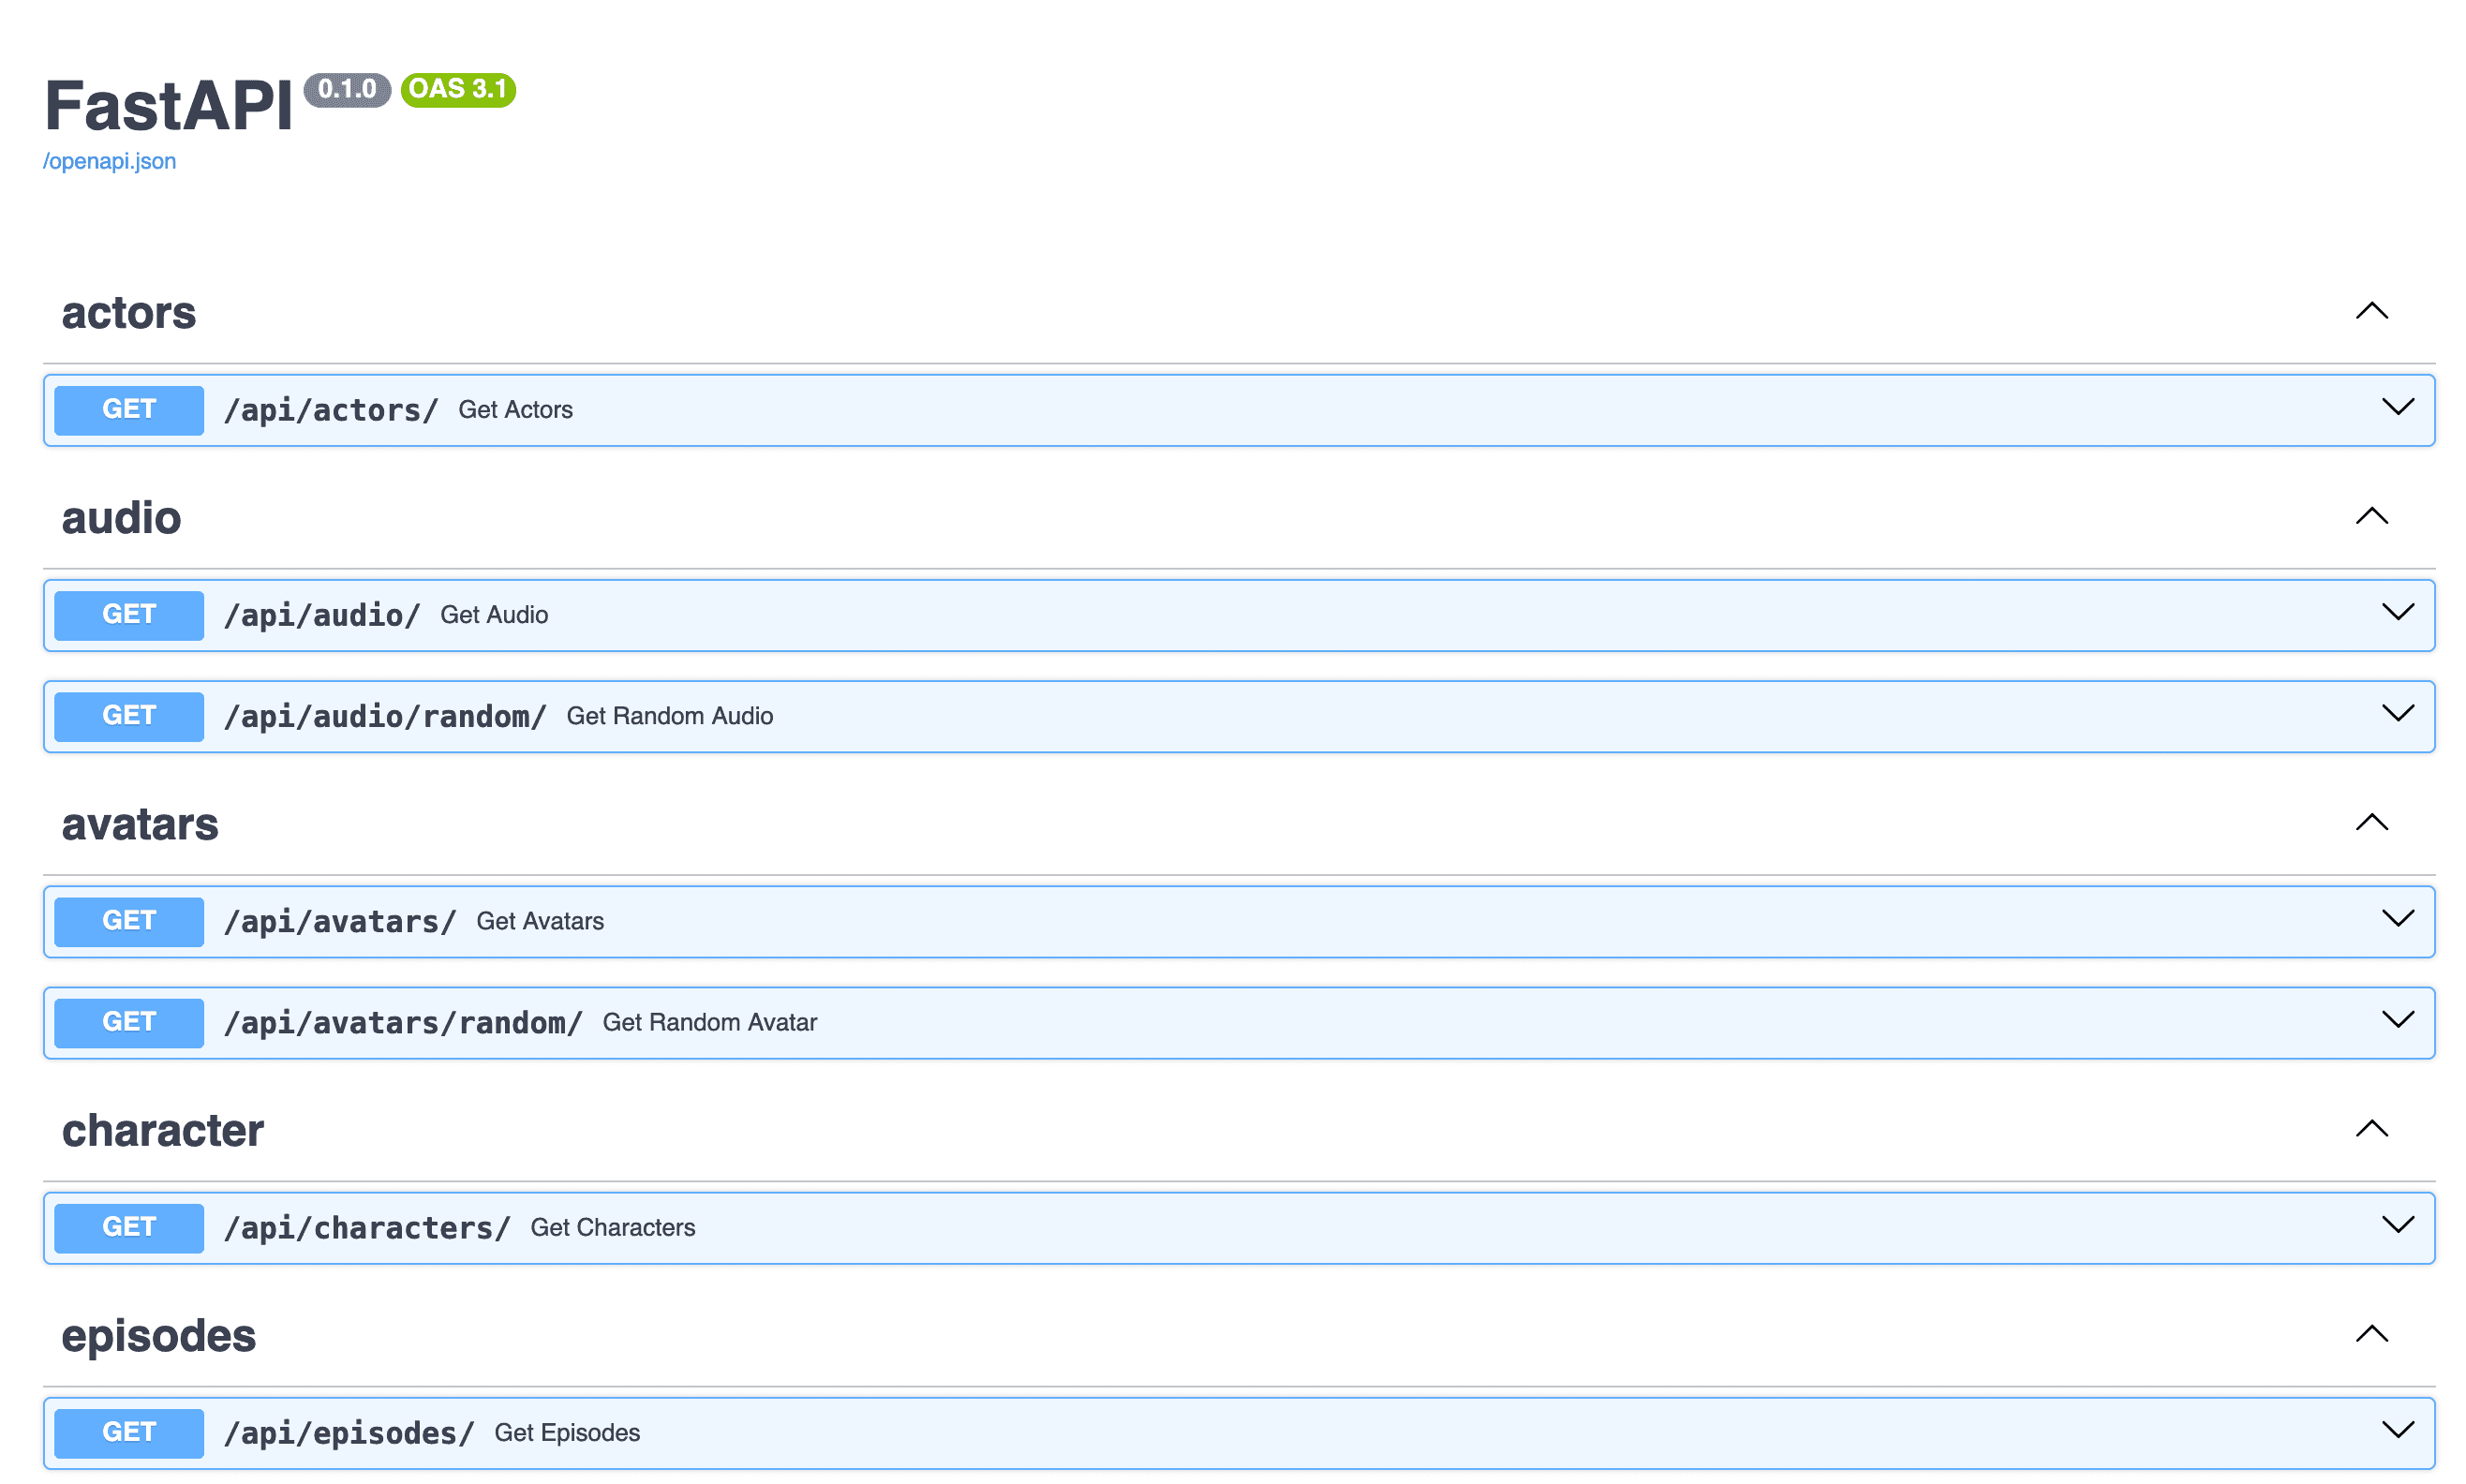Click the Get Audio summary
Image resolution: width=2466 pixels, height=1484 pixels.
(494, 615)
